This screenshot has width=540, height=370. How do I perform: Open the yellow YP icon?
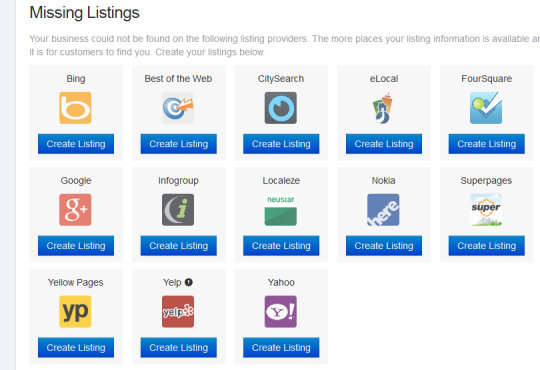click(x=75, y=311)
